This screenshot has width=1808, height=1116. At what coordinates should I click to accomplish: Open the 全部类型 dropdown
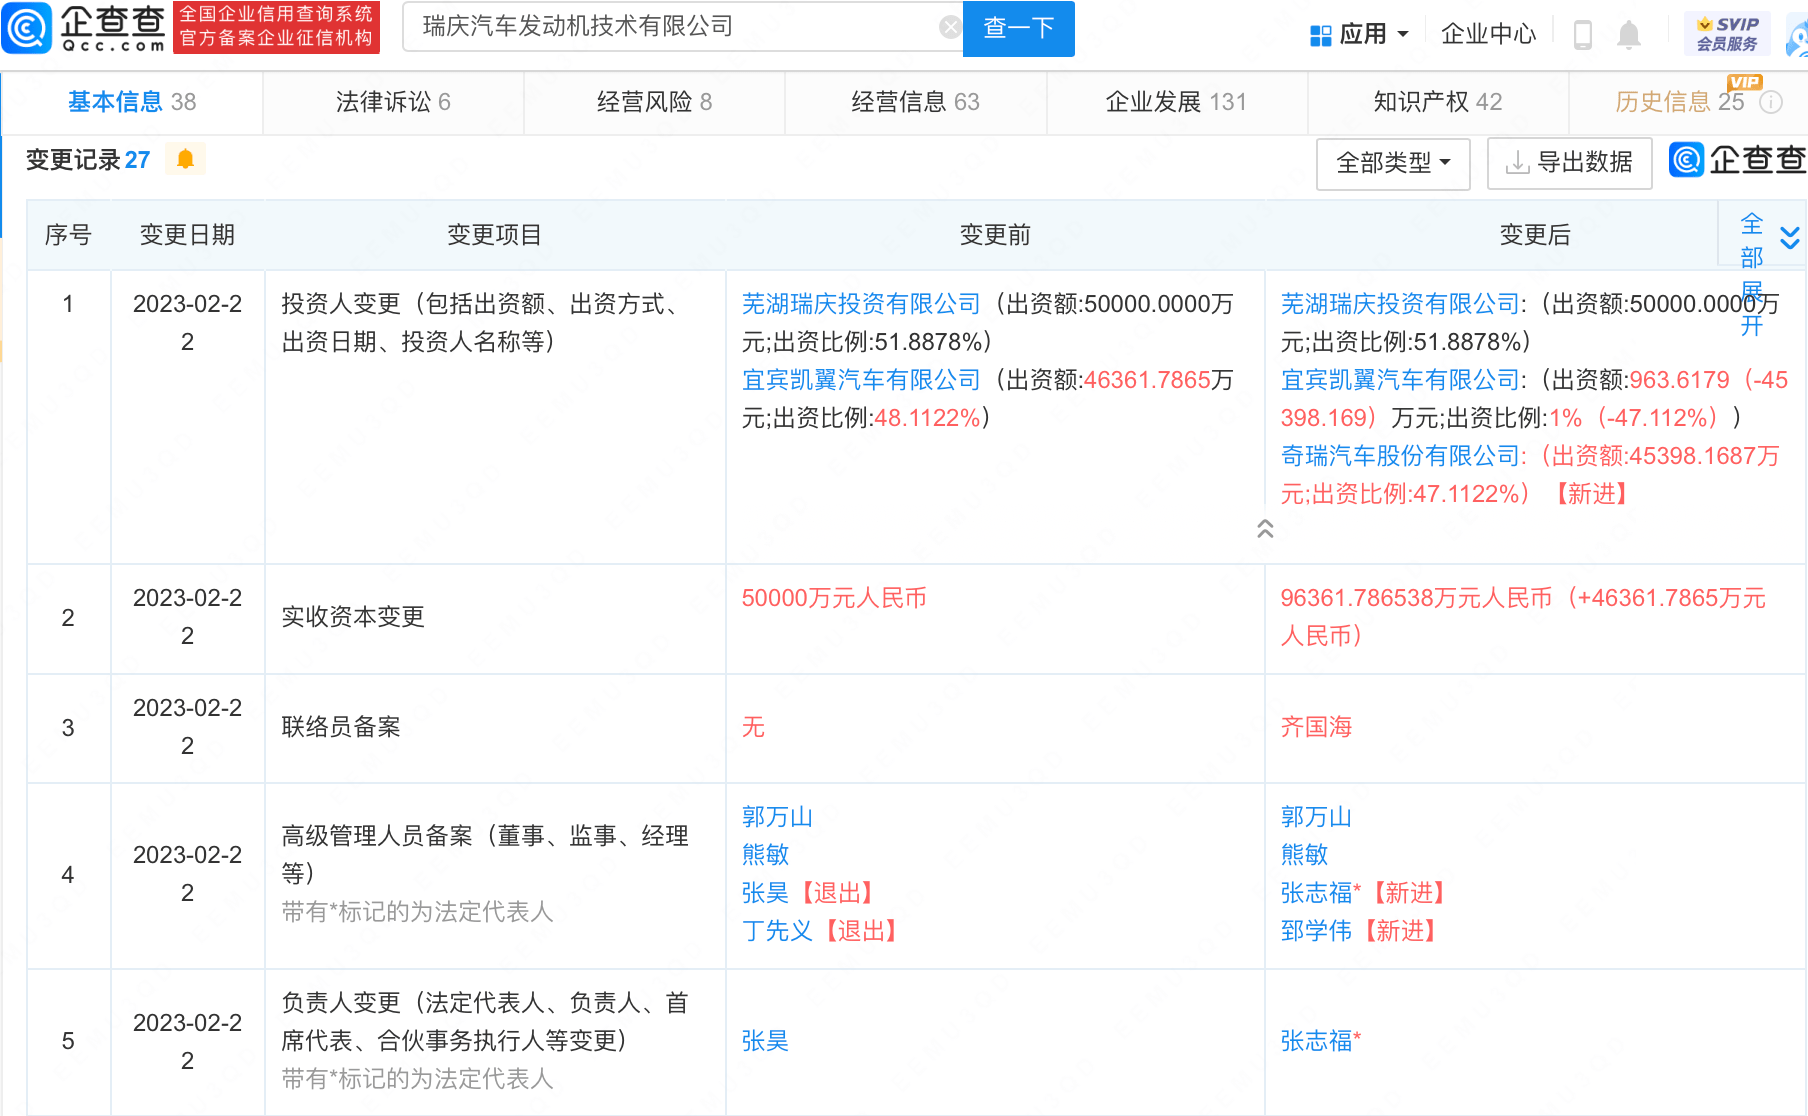click(1393, 163)
